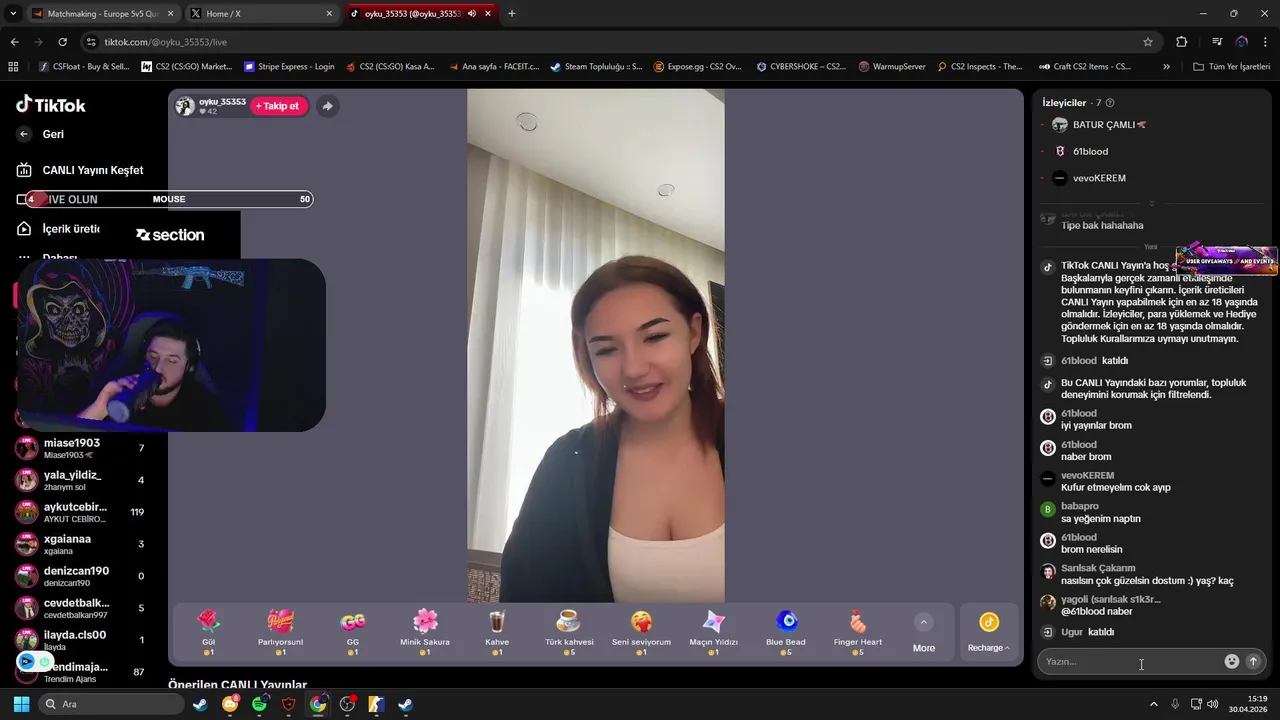
Task: Open denizcan190 live stream
Action: coord(80,576)
